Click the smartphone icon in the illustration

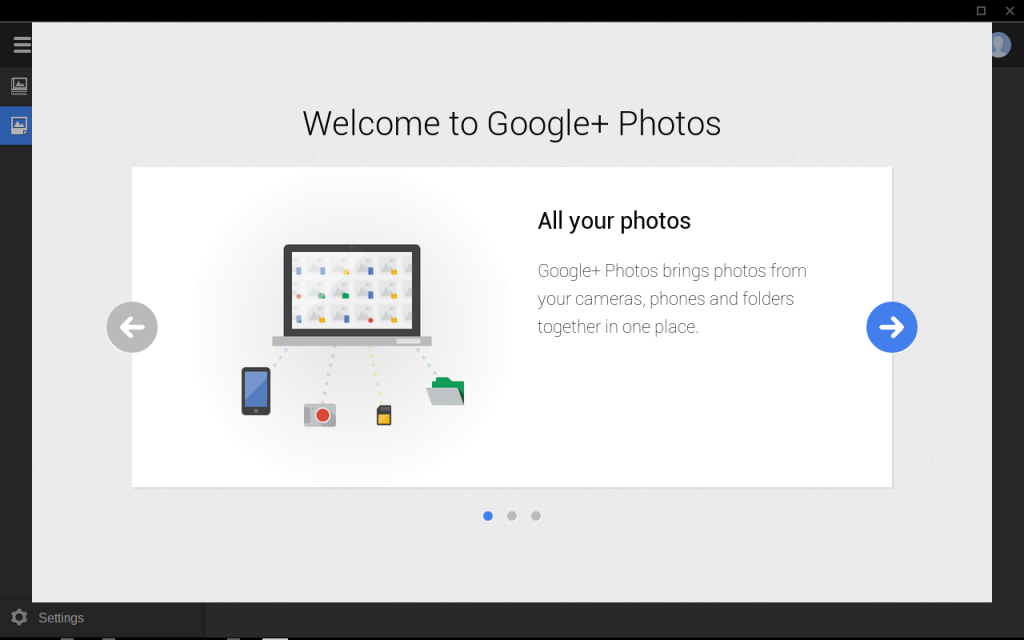pos(256,390)
